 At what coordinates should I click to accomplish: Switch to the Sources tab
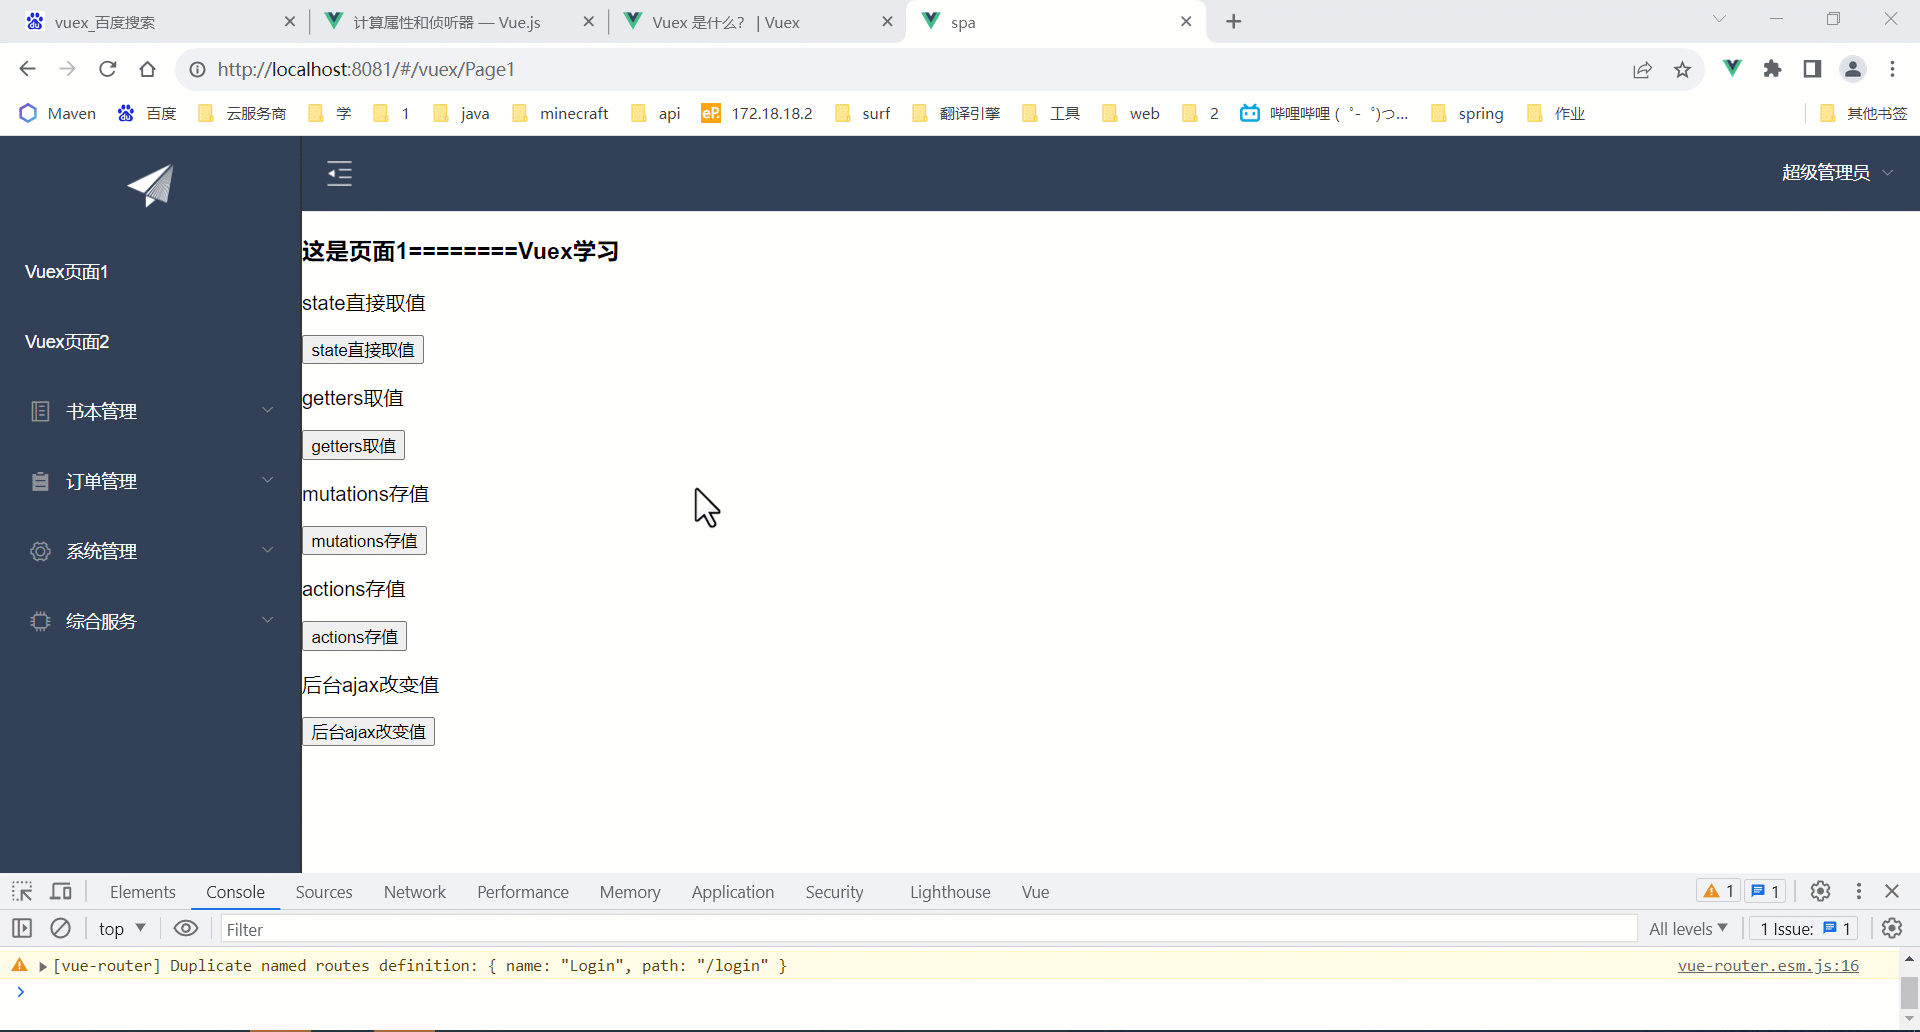[323, 891]
